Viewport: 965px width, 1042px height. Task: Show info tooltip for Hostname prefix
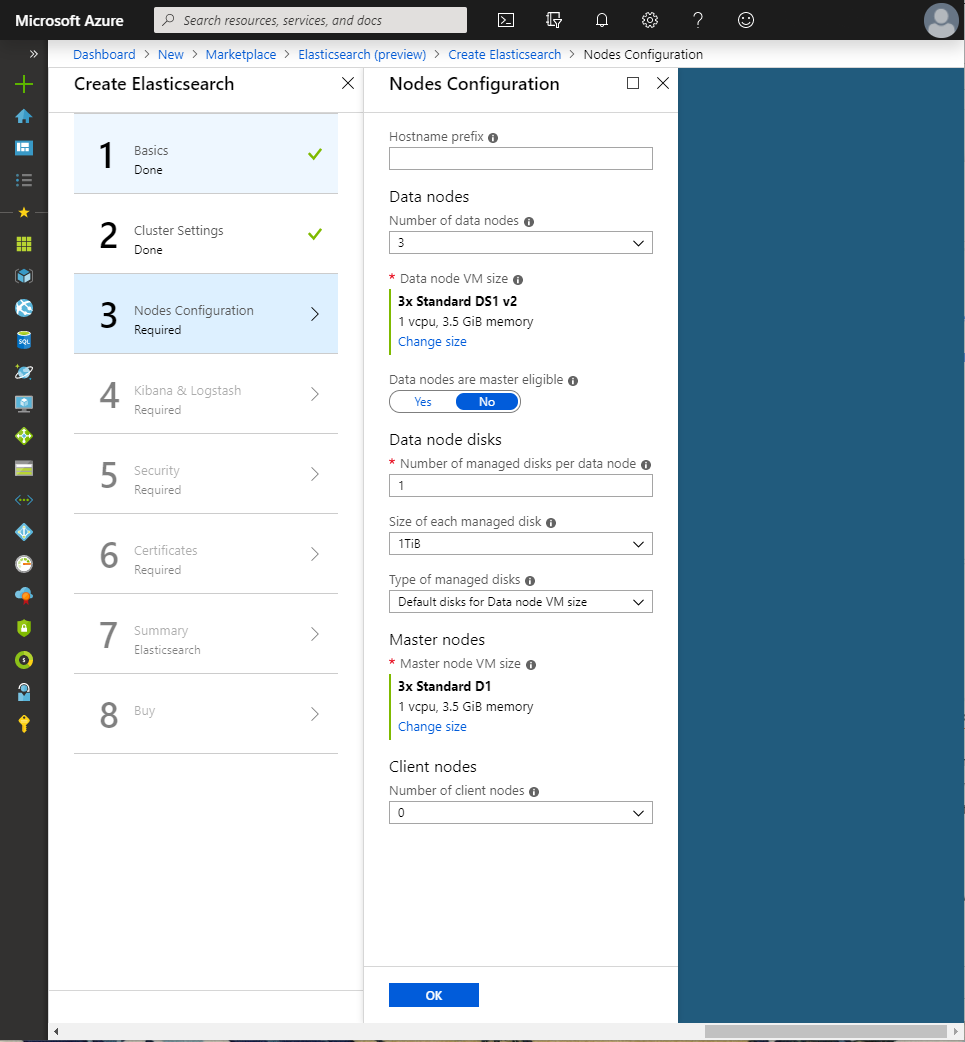pyautogui.click(x=493, y=138)
